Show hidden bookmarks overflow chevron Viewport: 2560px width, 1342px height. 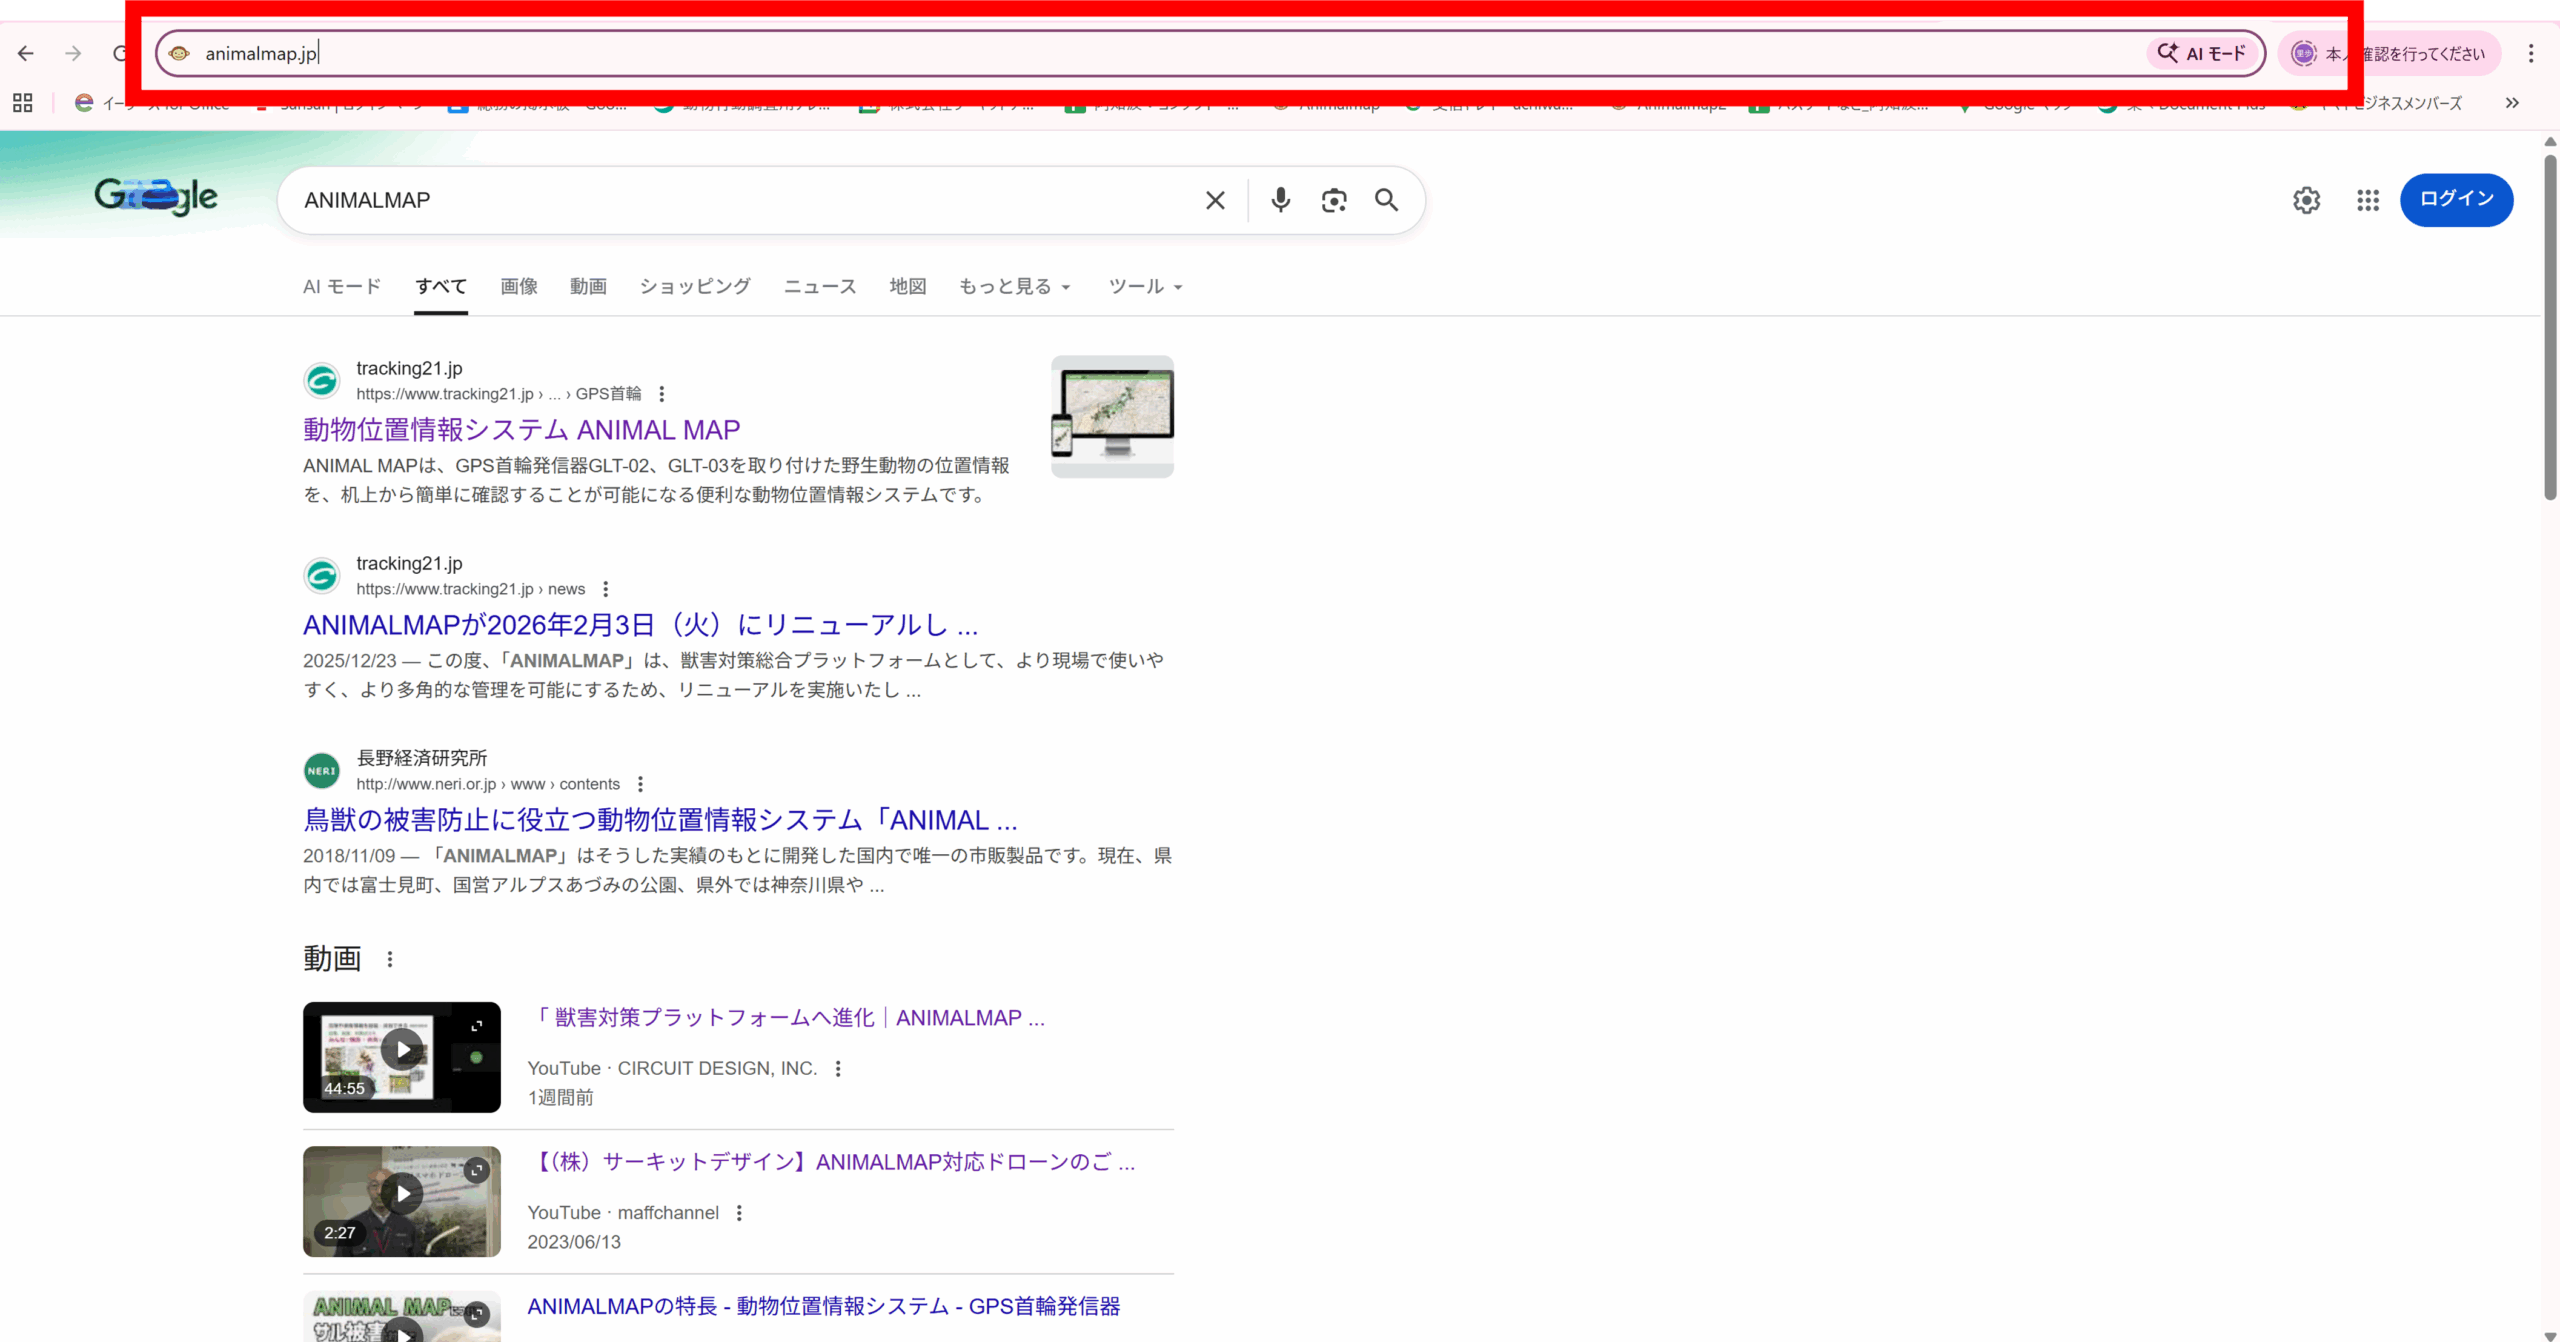pos(2511,103)
